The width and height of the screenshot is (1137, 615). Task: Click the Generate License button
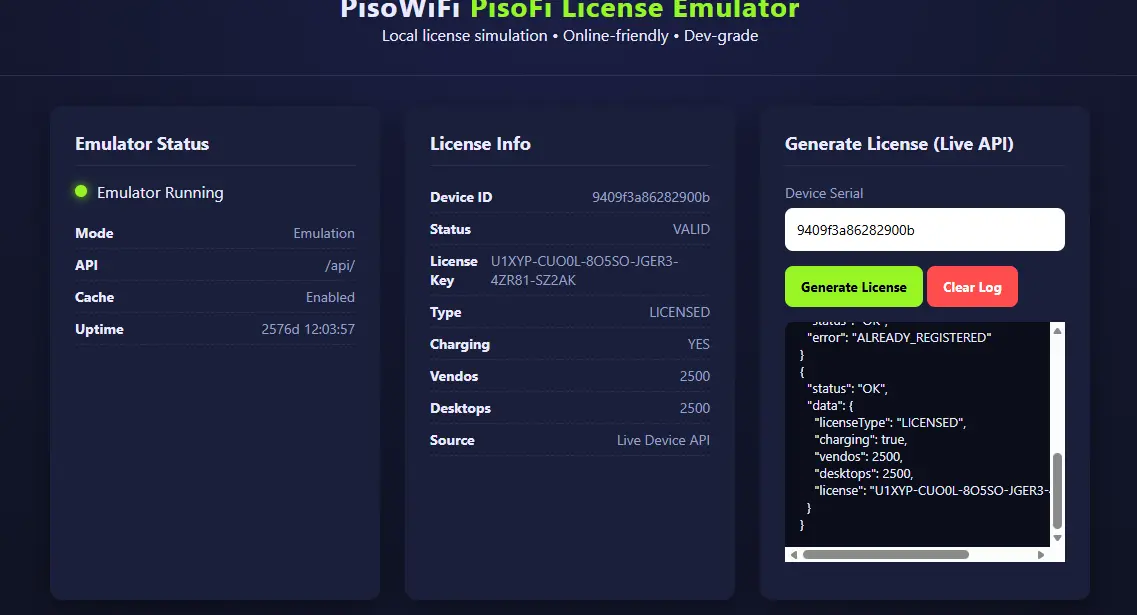[x=853, y=286]
